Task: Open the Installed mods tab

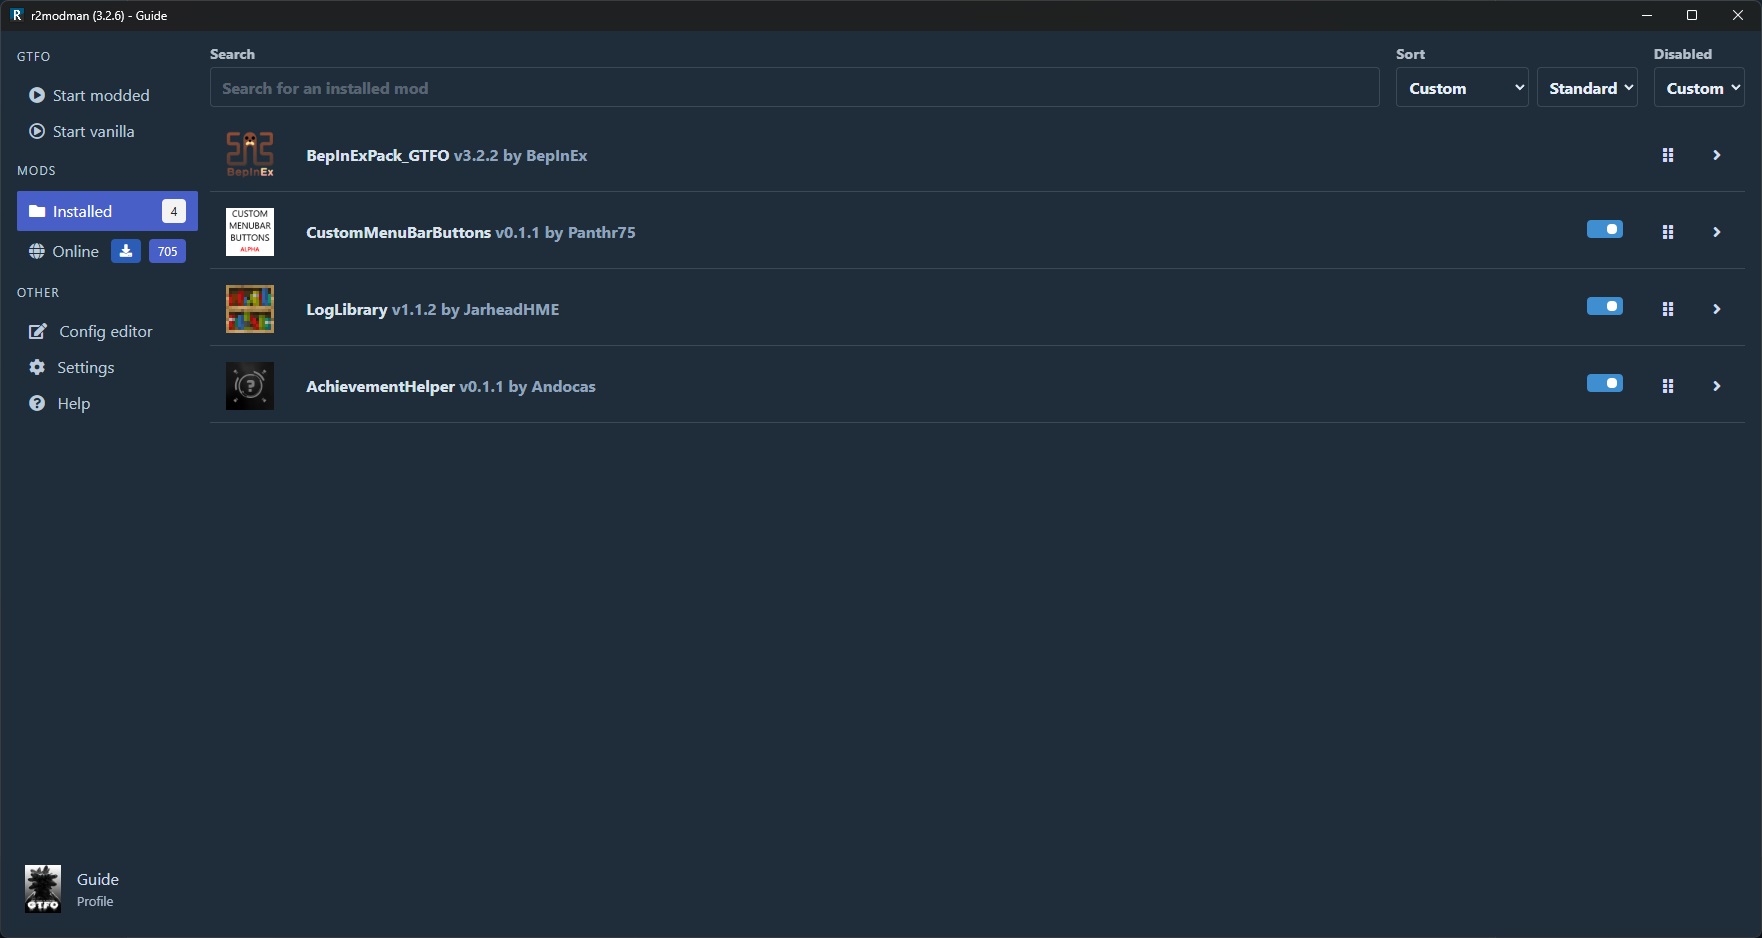Action: (x=107, y=211)
